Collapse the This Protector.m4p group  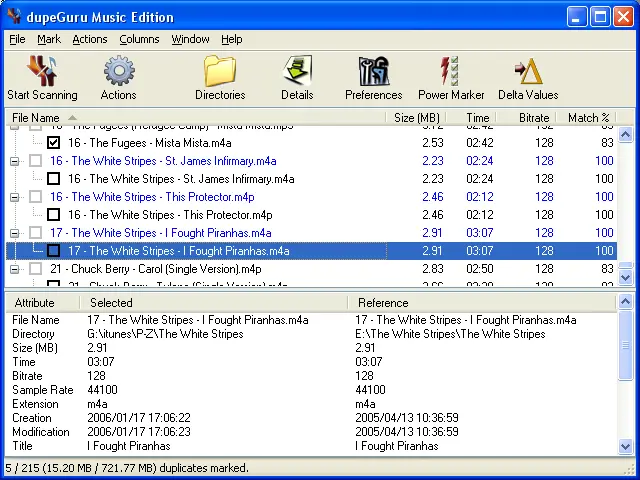coord(14,197)
